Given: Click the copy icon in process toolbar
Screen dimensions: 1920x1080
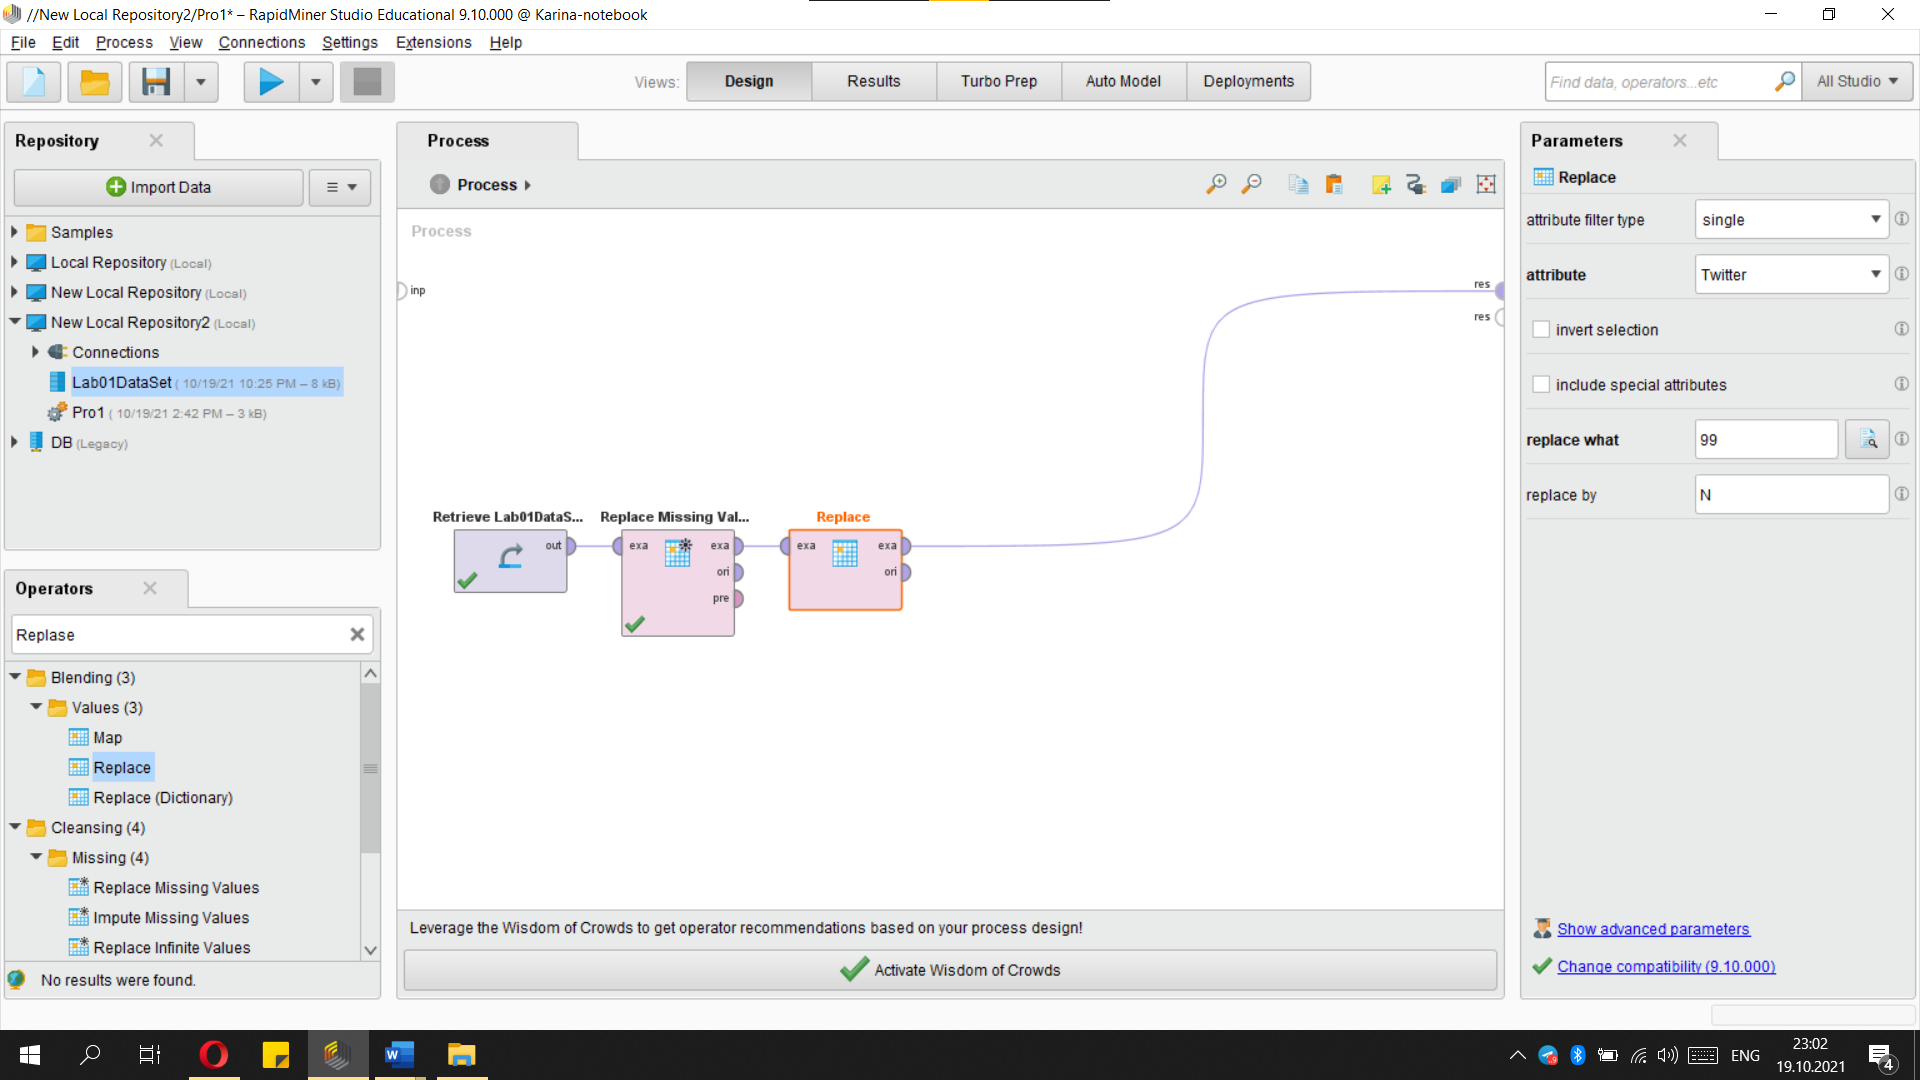Looking at the screenshot, I should tap(1298, 184).
